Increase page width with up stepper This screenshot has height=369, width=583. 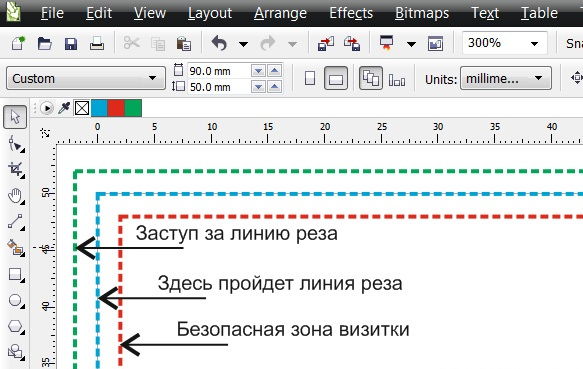coord(274,70)
